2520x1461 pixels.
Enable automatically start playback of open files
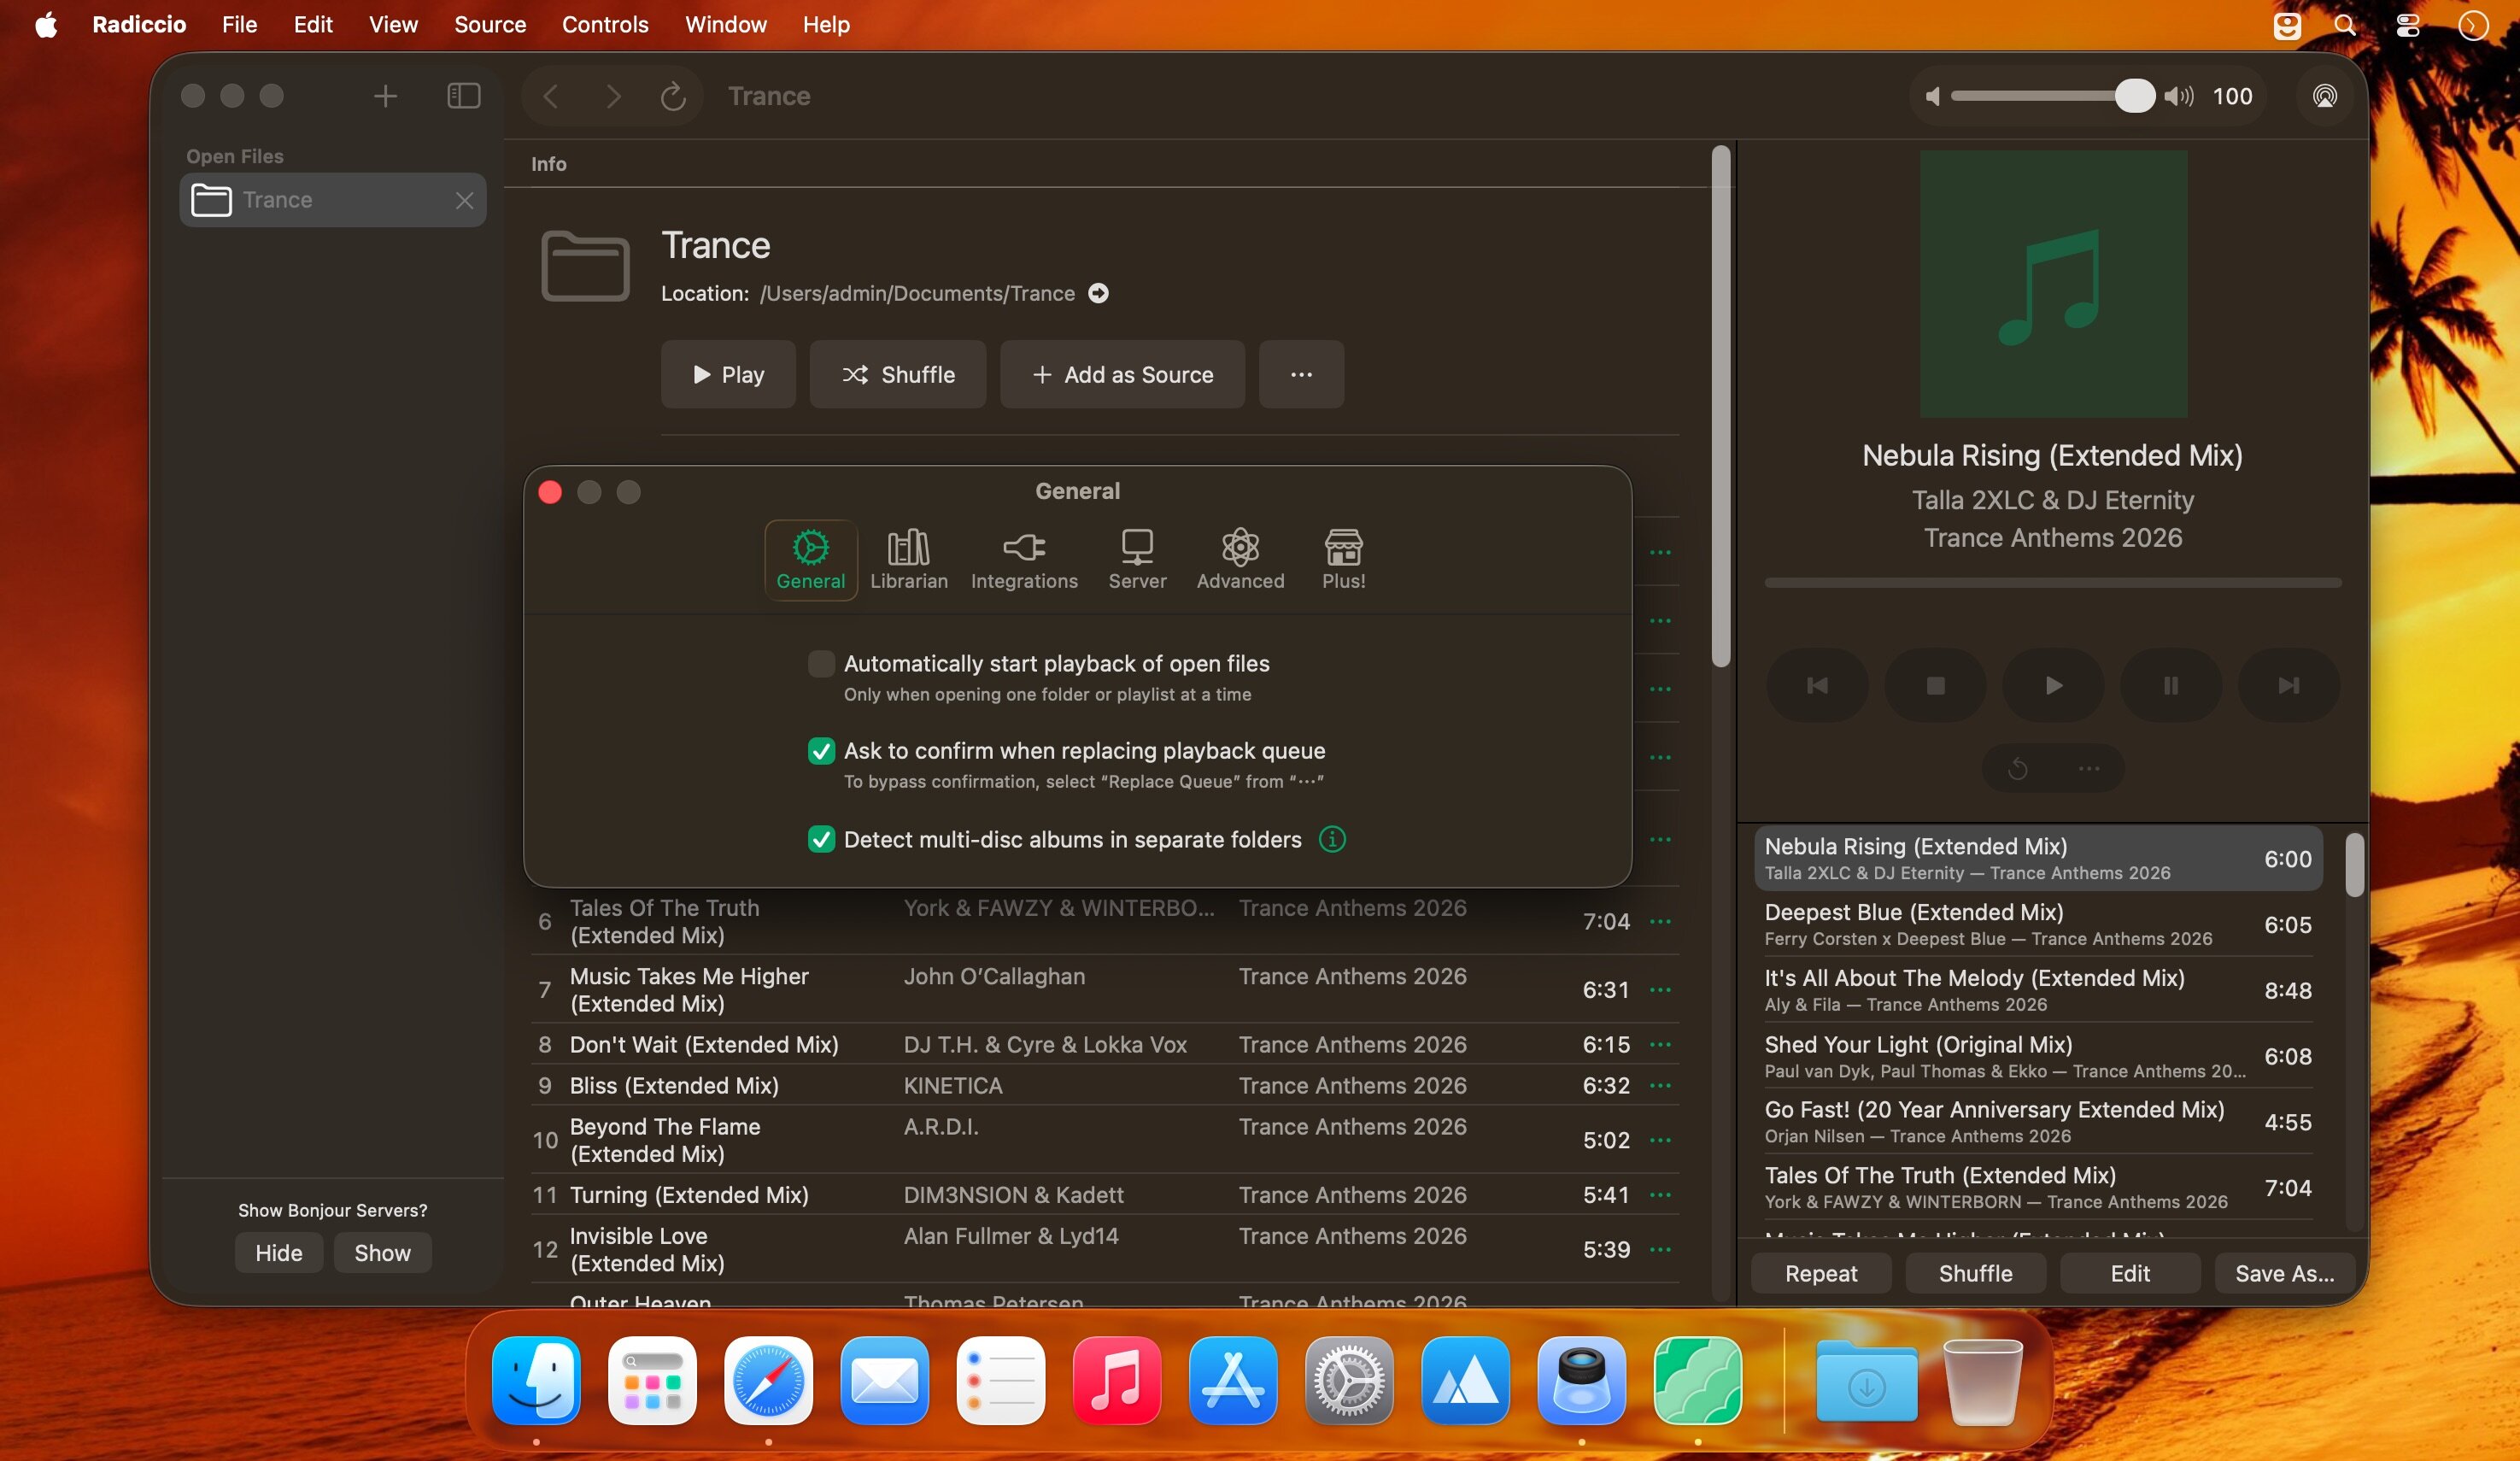(x=821, y=663)
